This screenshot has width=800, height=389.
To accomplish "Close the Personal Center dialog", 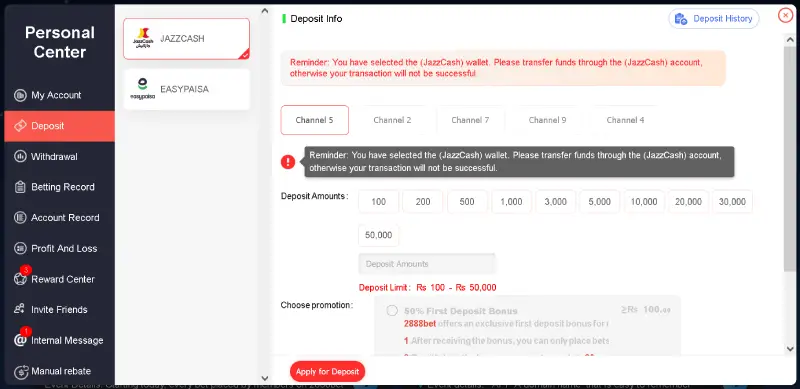I will pyautogui.click(x=785, y=16).
